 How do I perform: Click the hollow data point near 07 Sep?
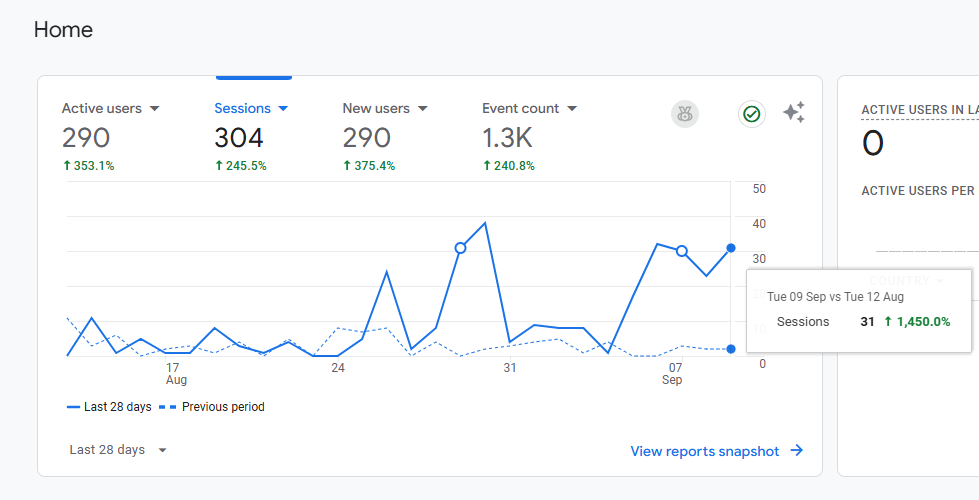(x=682, y=251)
